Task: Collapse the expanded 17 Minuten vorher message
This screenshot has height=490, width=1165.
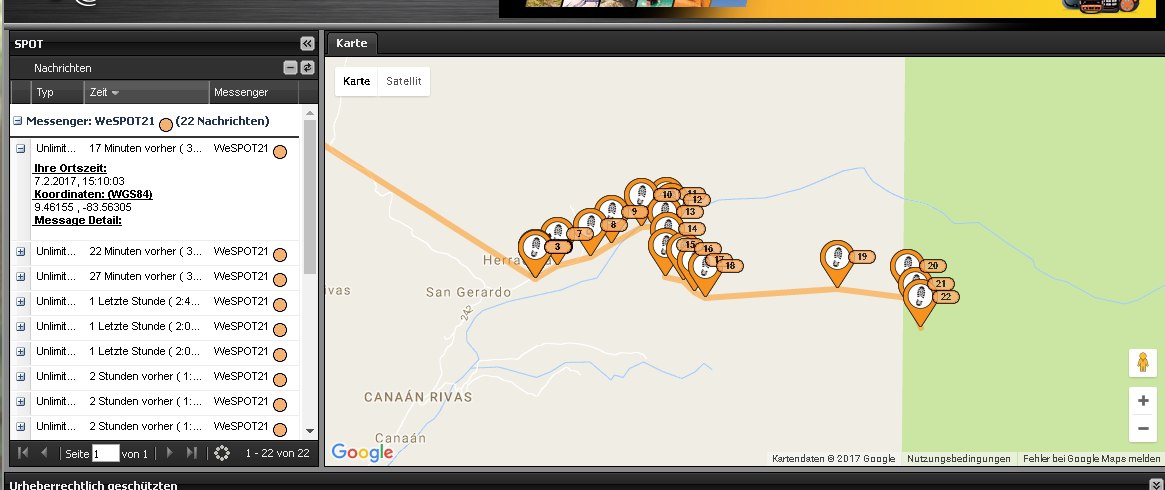Action: [21, 149]
